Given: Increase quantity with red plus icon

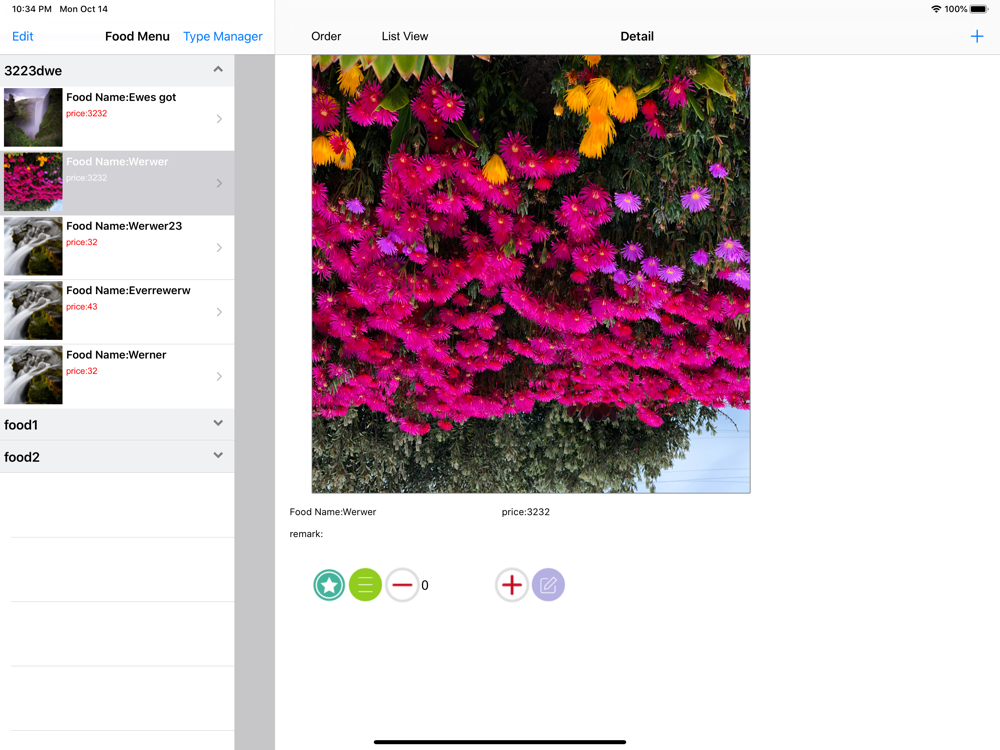Looking at the screenshot, I should tap(512, 585).
